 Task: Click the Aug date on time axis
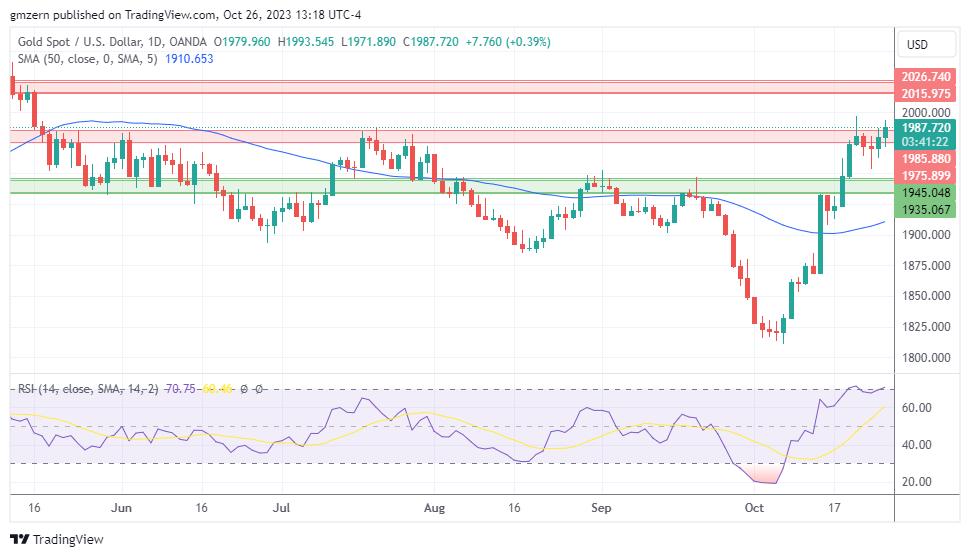(434, 507)
